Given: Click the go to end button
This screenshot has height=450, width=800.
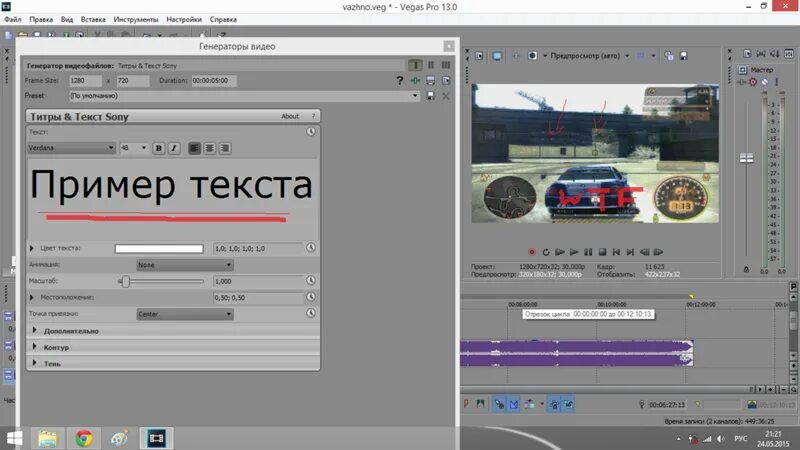Looking at the screenshot, I should pyautogui.click(x=630, y=252).
